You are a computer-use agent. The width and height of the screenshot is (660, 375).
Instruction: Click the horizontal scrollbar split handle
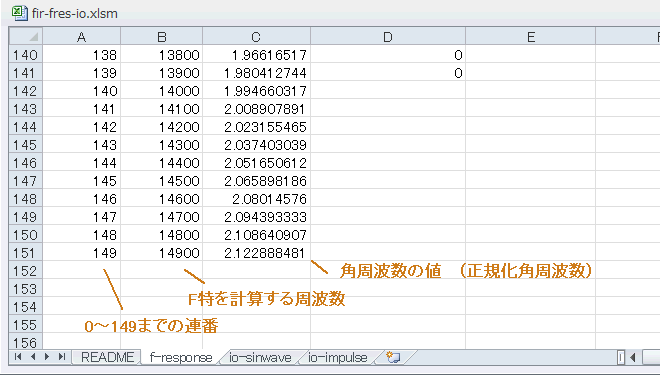[x=621, y=358]
